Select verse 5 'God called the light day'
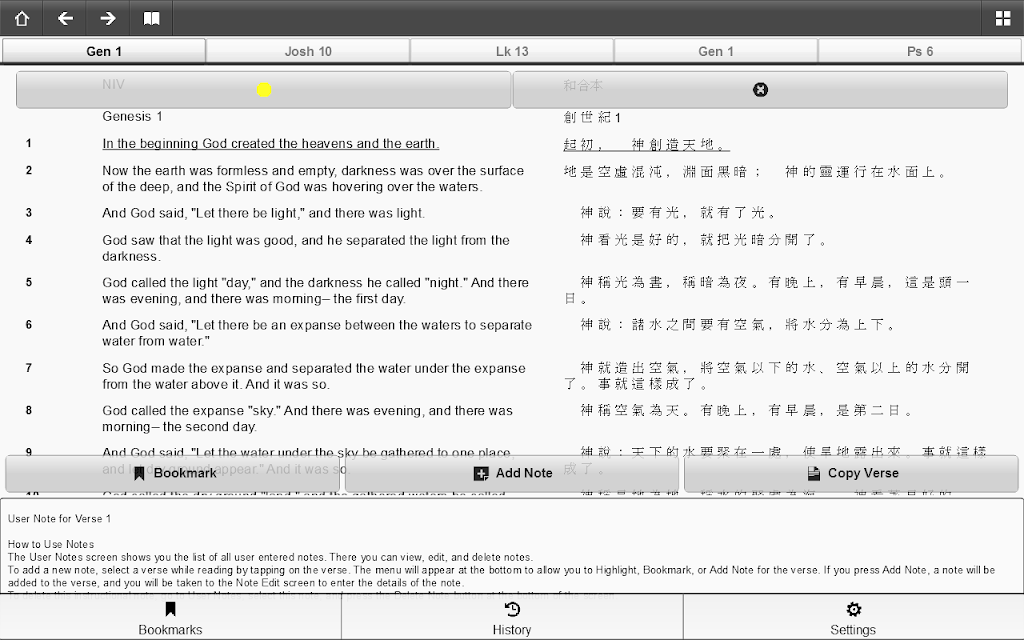This screenshot has height=640, width=1024. pyautogui.click(x=315, y=291)
